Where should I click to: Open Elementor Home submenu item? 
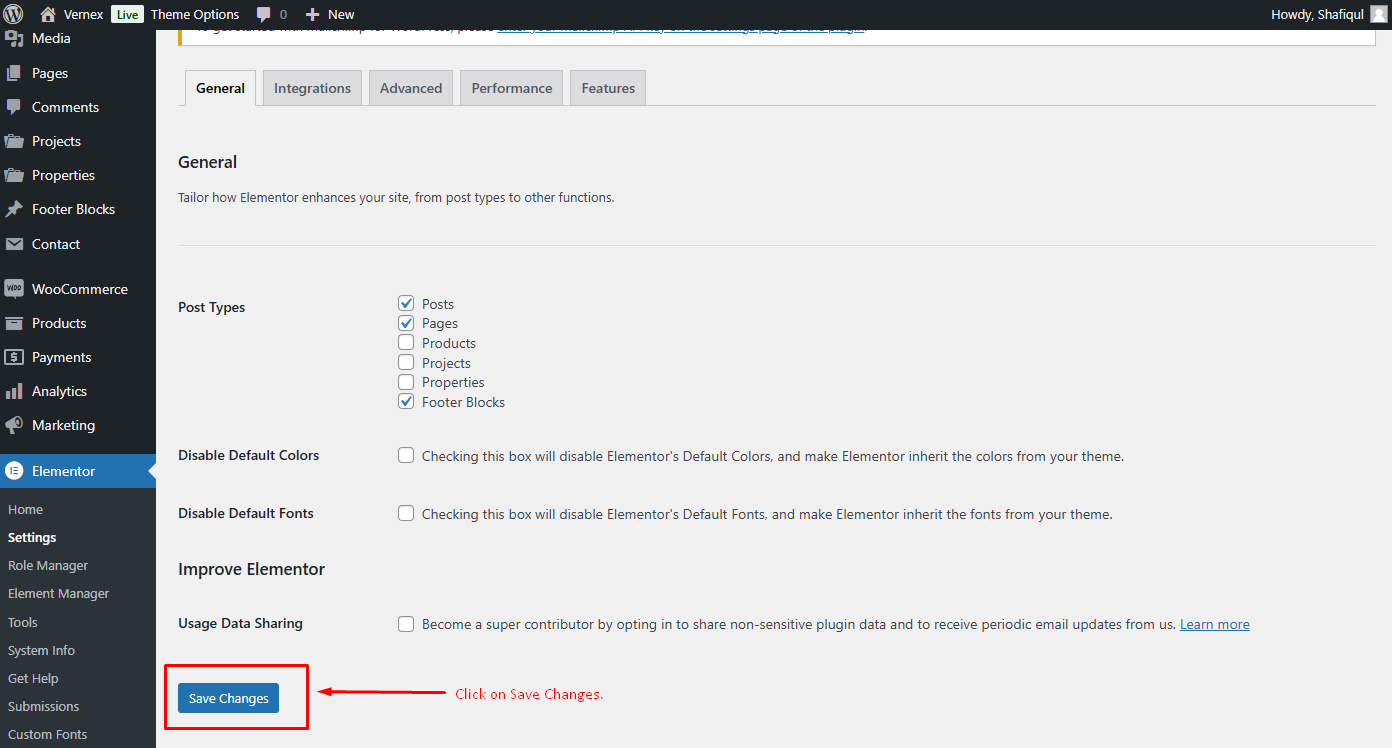(26, 509)
